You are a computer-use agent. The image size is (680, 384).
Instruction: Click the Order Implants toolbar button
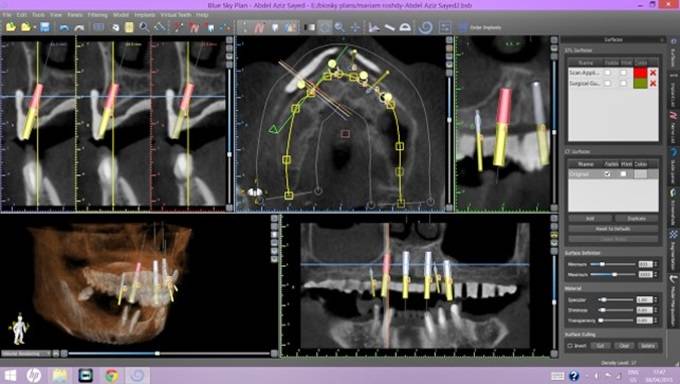480,27
